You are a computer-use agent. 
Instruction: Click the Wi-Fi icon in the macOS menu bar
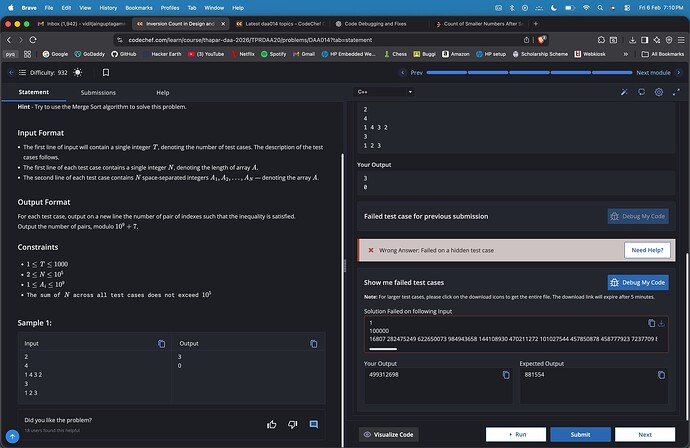[x=586, y=7]
